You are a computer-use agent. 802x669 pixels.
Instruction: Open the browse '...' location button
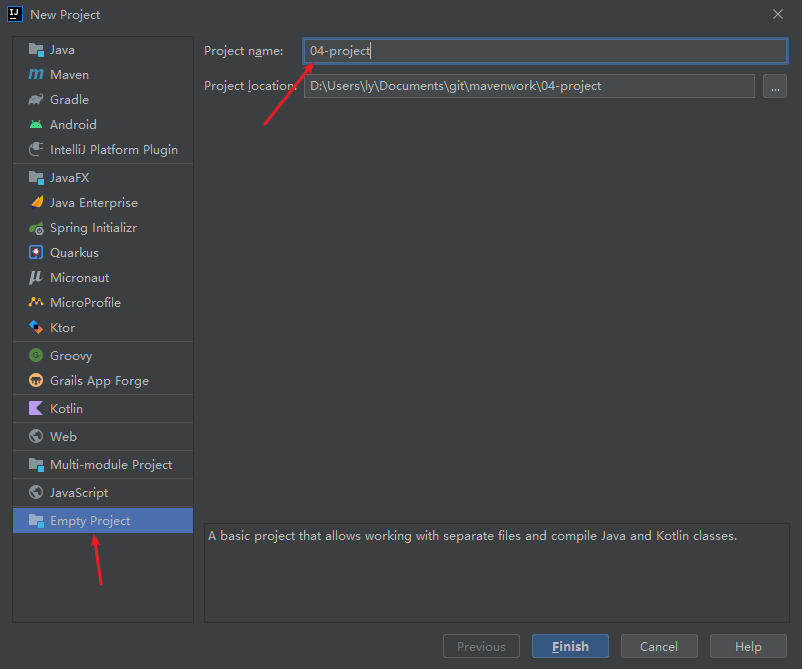(775, 86)
